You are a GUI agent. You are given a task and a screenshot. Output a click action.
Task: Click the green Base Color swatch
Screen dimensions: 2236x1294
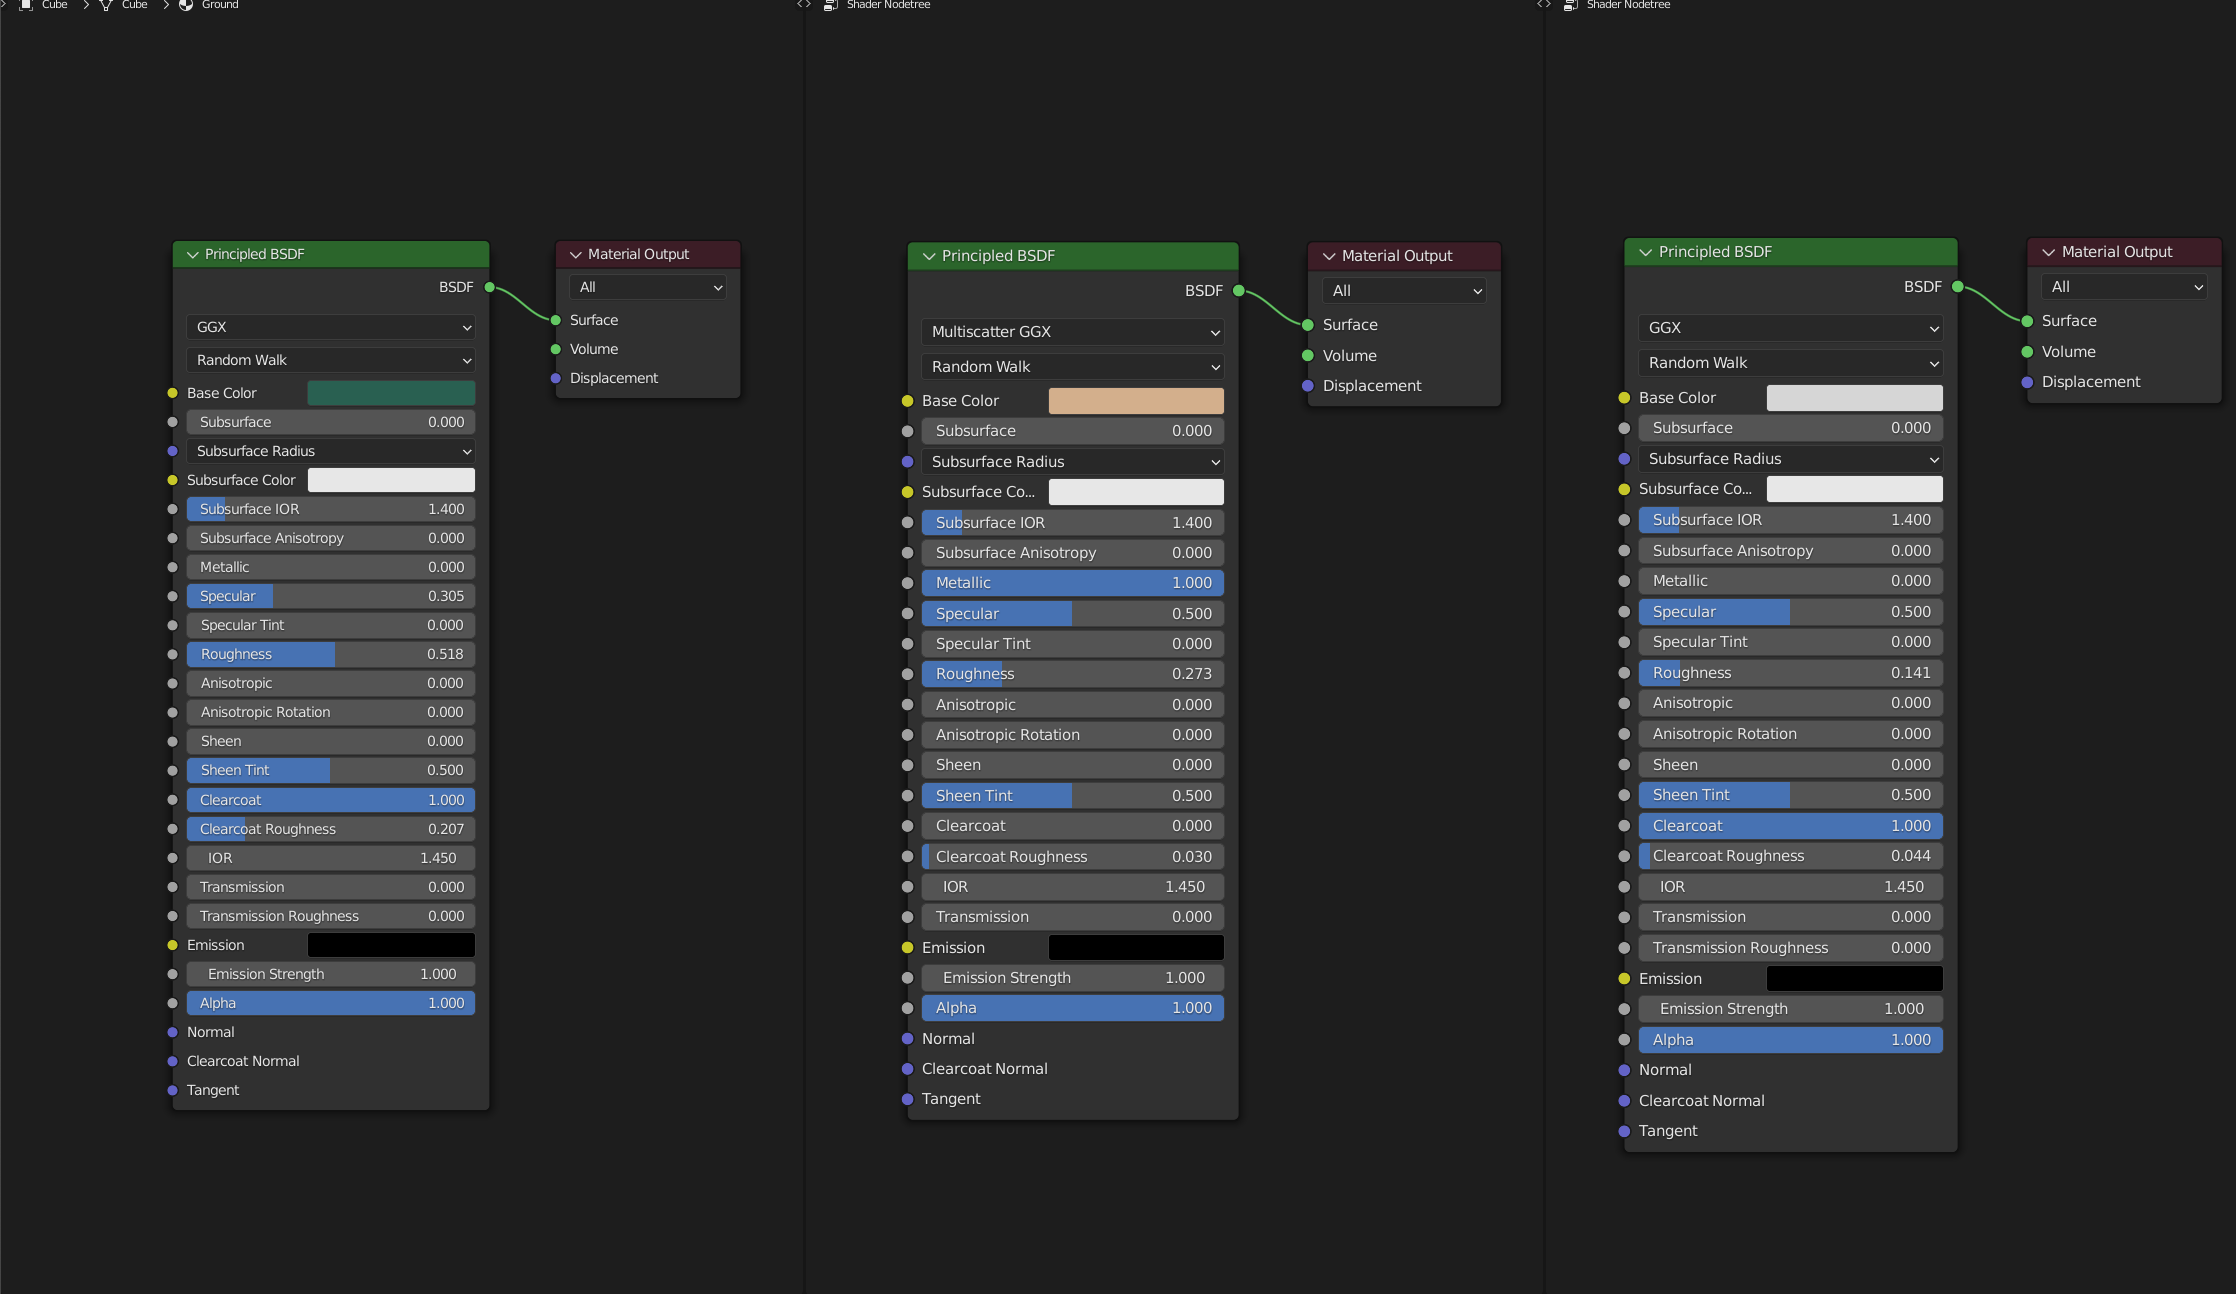point(391,393)
